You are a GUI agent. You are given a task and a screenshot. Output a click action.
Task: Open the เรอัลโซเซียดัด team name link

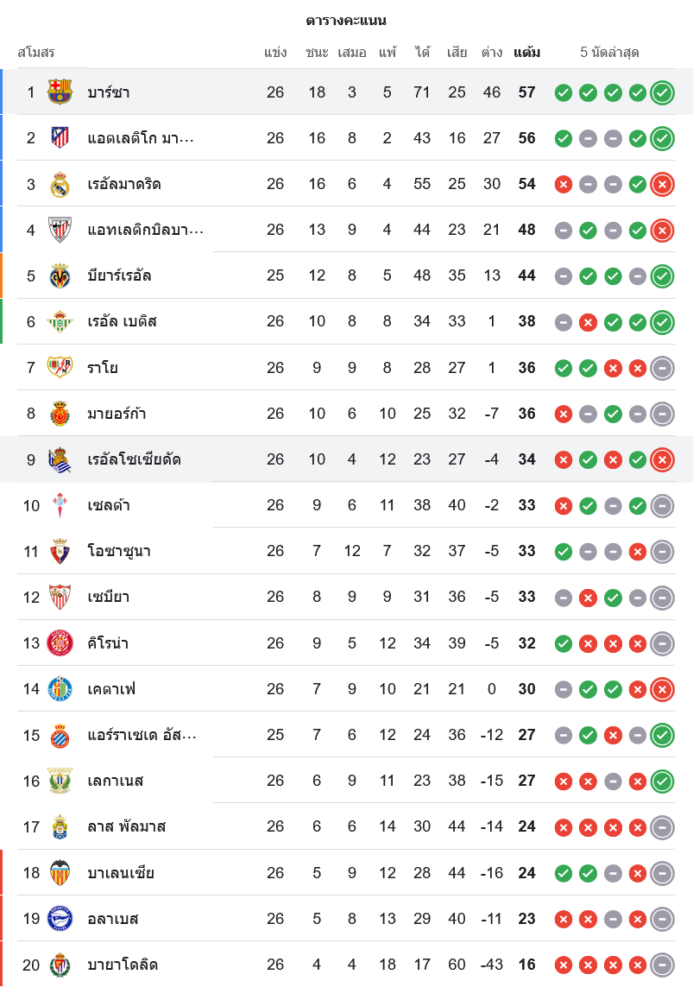coord(134,460)
